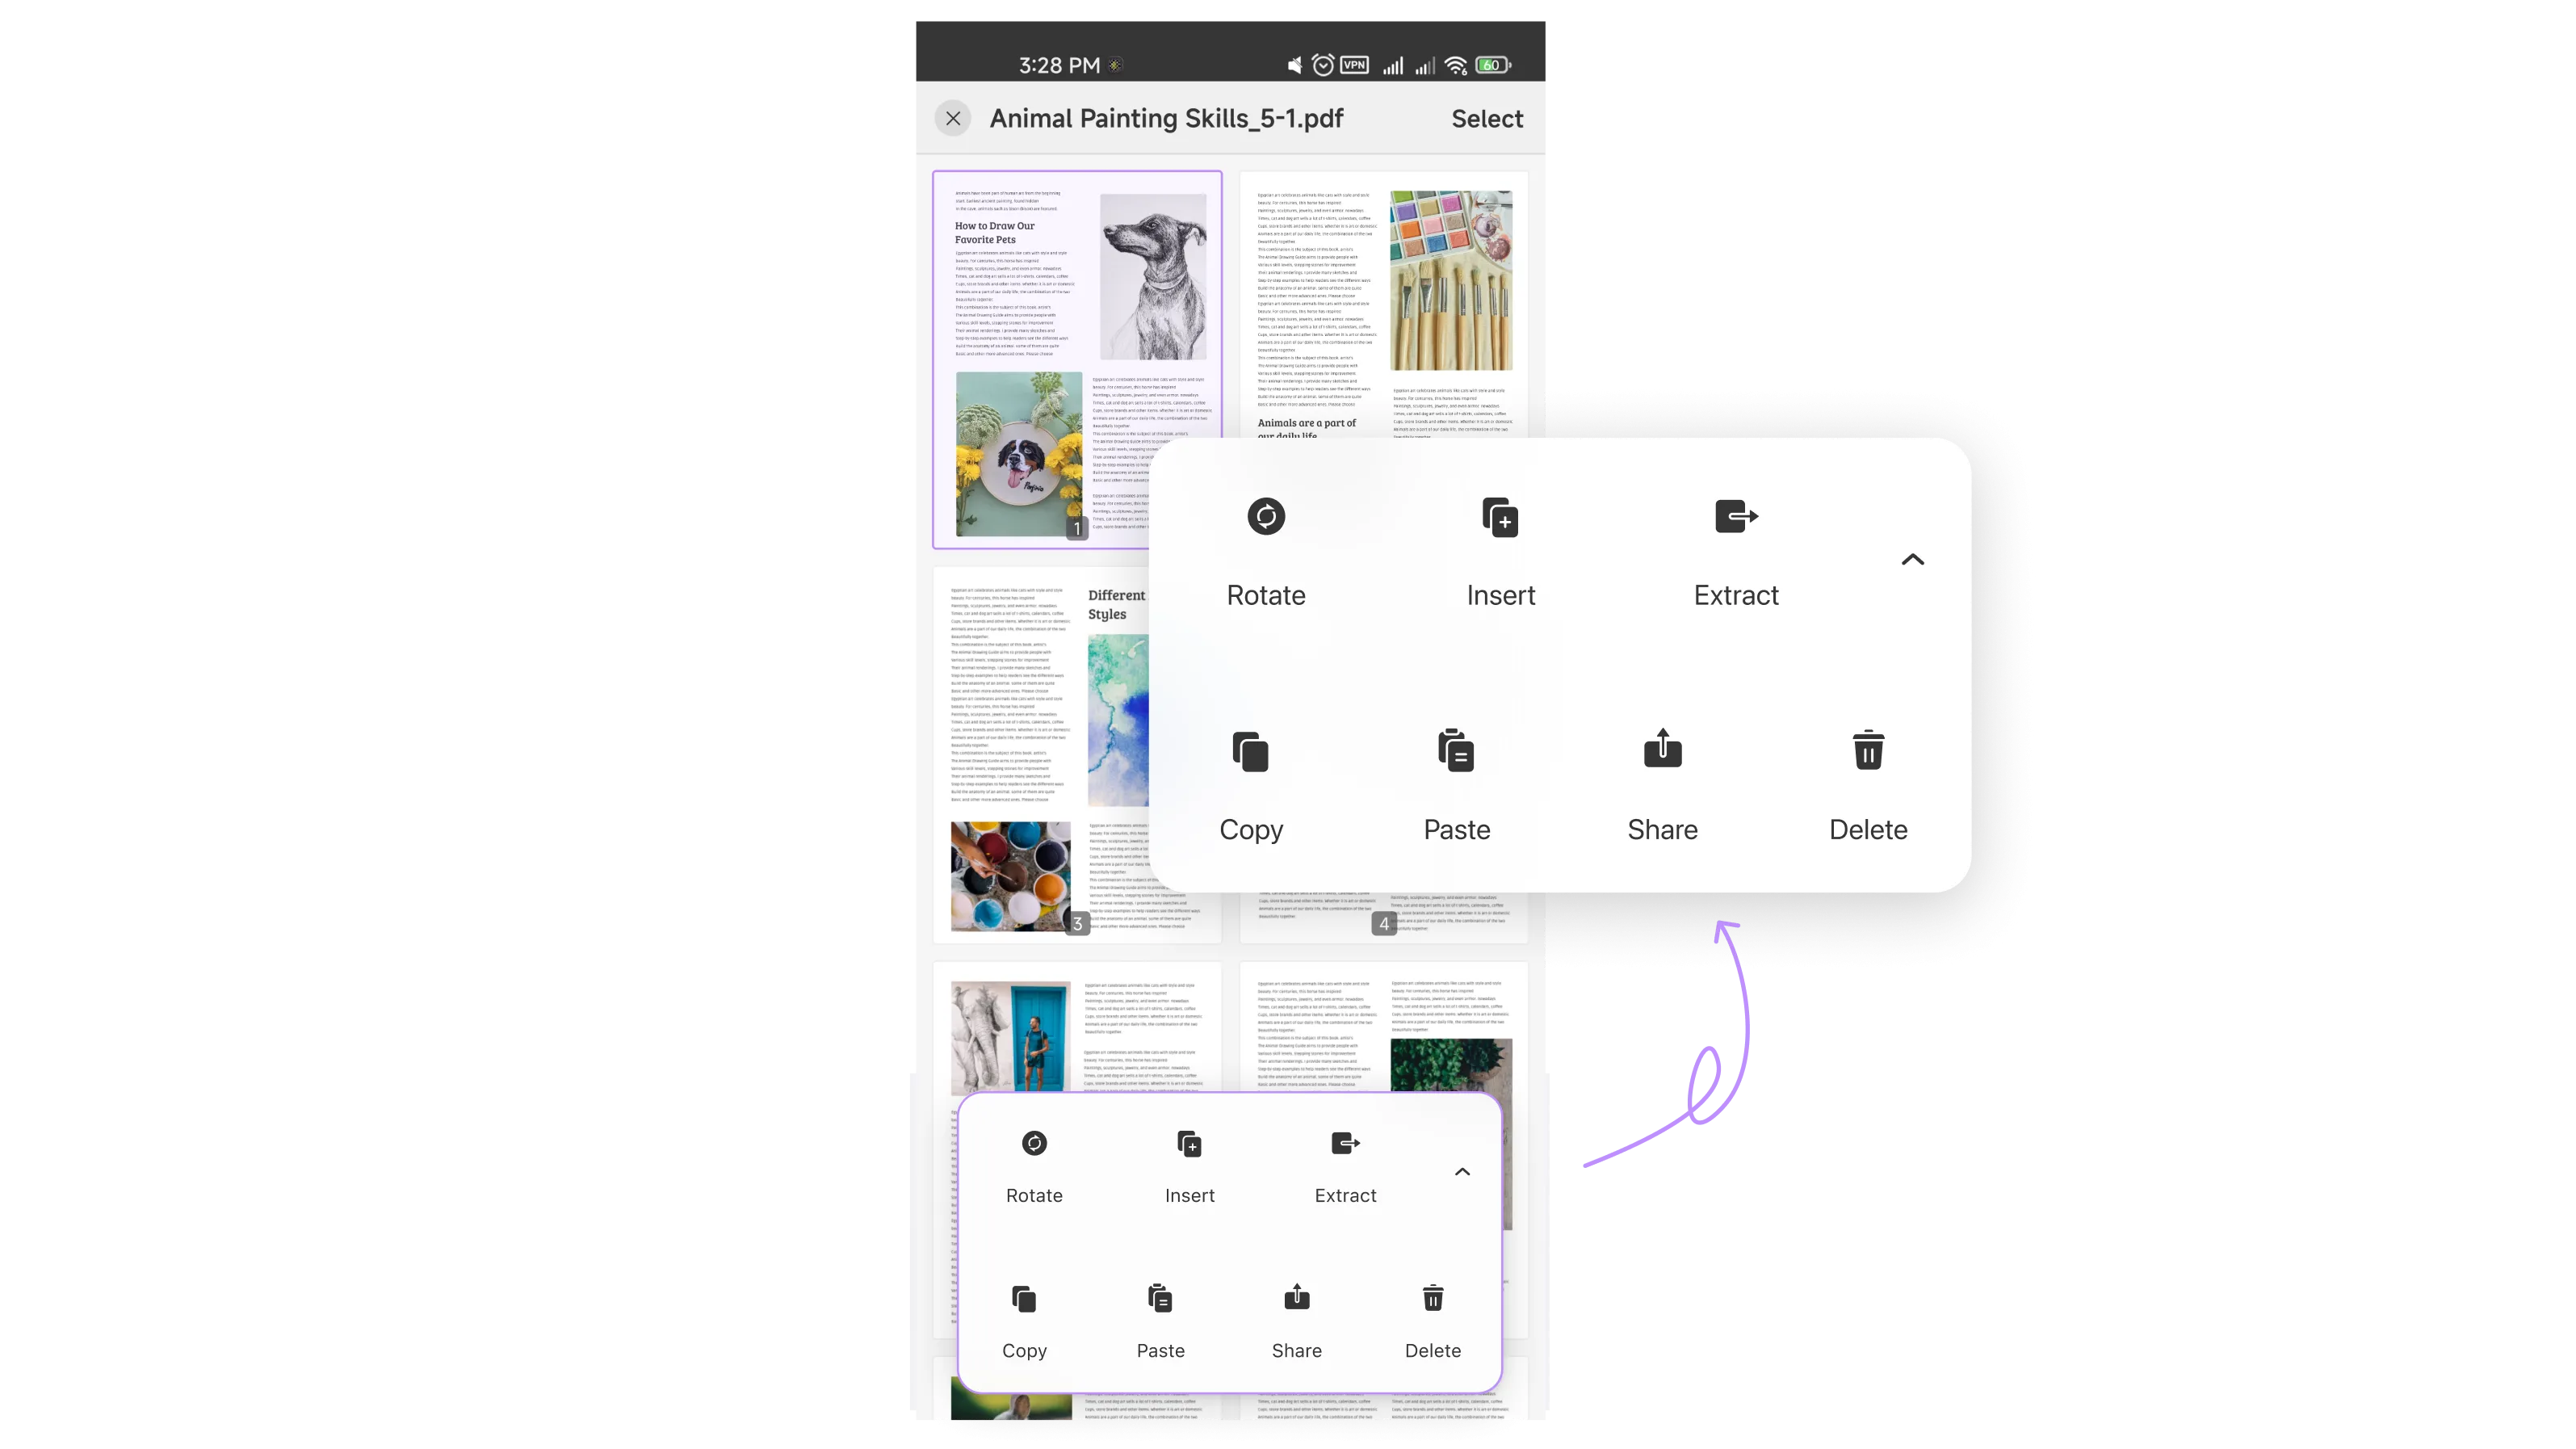The width and height of the screenshot is (2576, 1449).
Task: Click the Delete page icon
Action: pyautogui.click(x=1433, y=1297)
